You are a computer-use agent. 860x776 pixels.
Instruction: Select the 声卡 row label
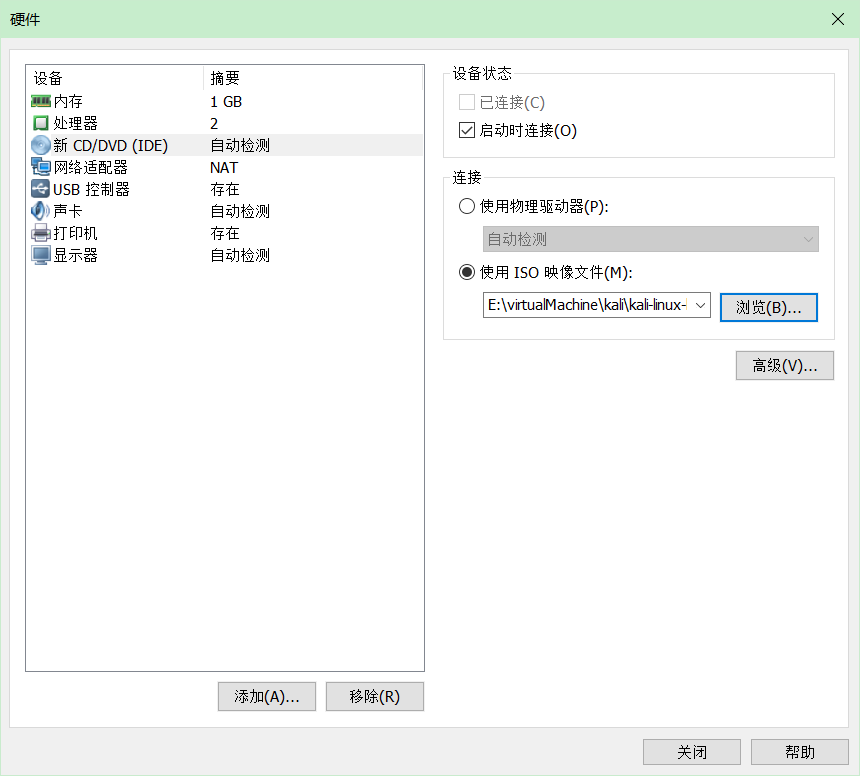point(68,211)
